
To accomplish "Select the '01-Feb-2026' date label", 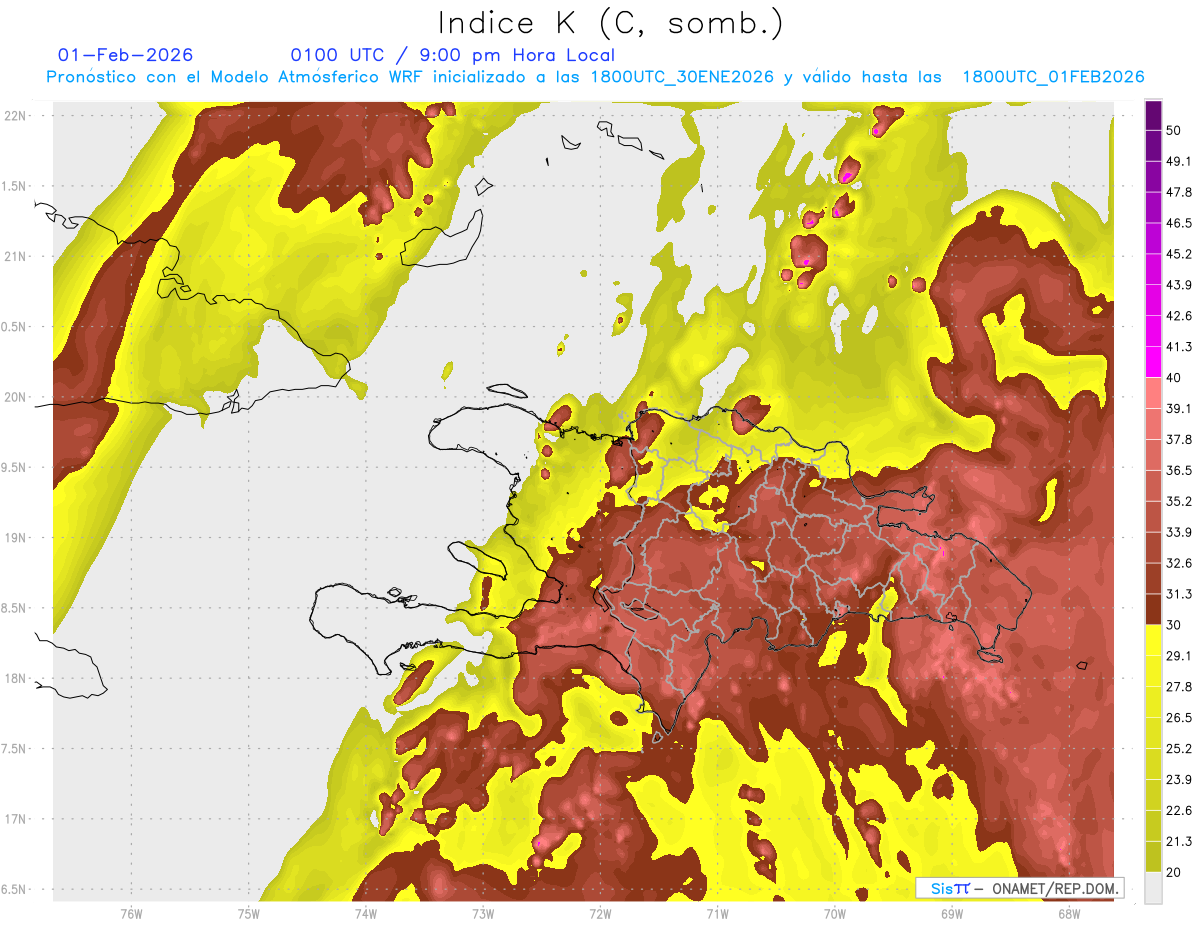I will [x=125, y=55].
